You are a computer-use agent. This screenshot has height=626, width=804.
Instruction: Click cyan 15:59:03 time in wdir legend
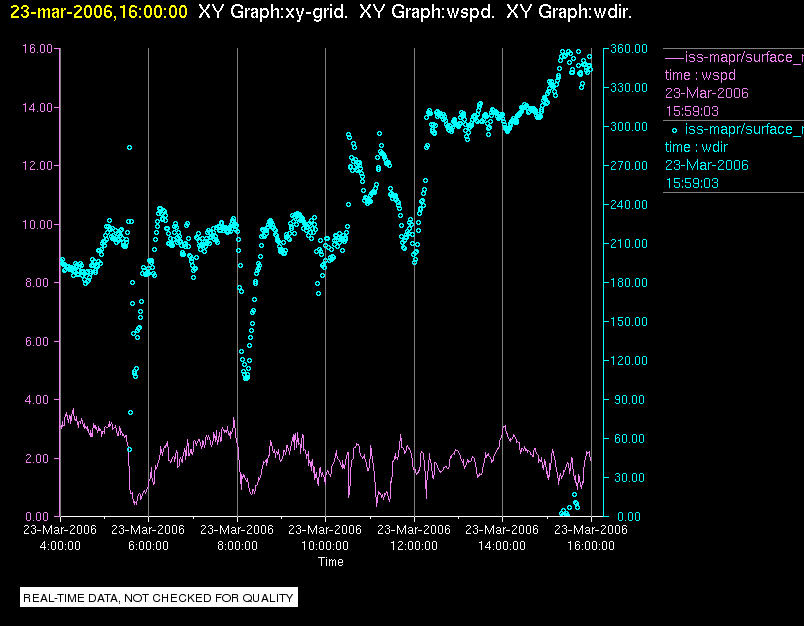pyautogui.click(x=692, y=183)
